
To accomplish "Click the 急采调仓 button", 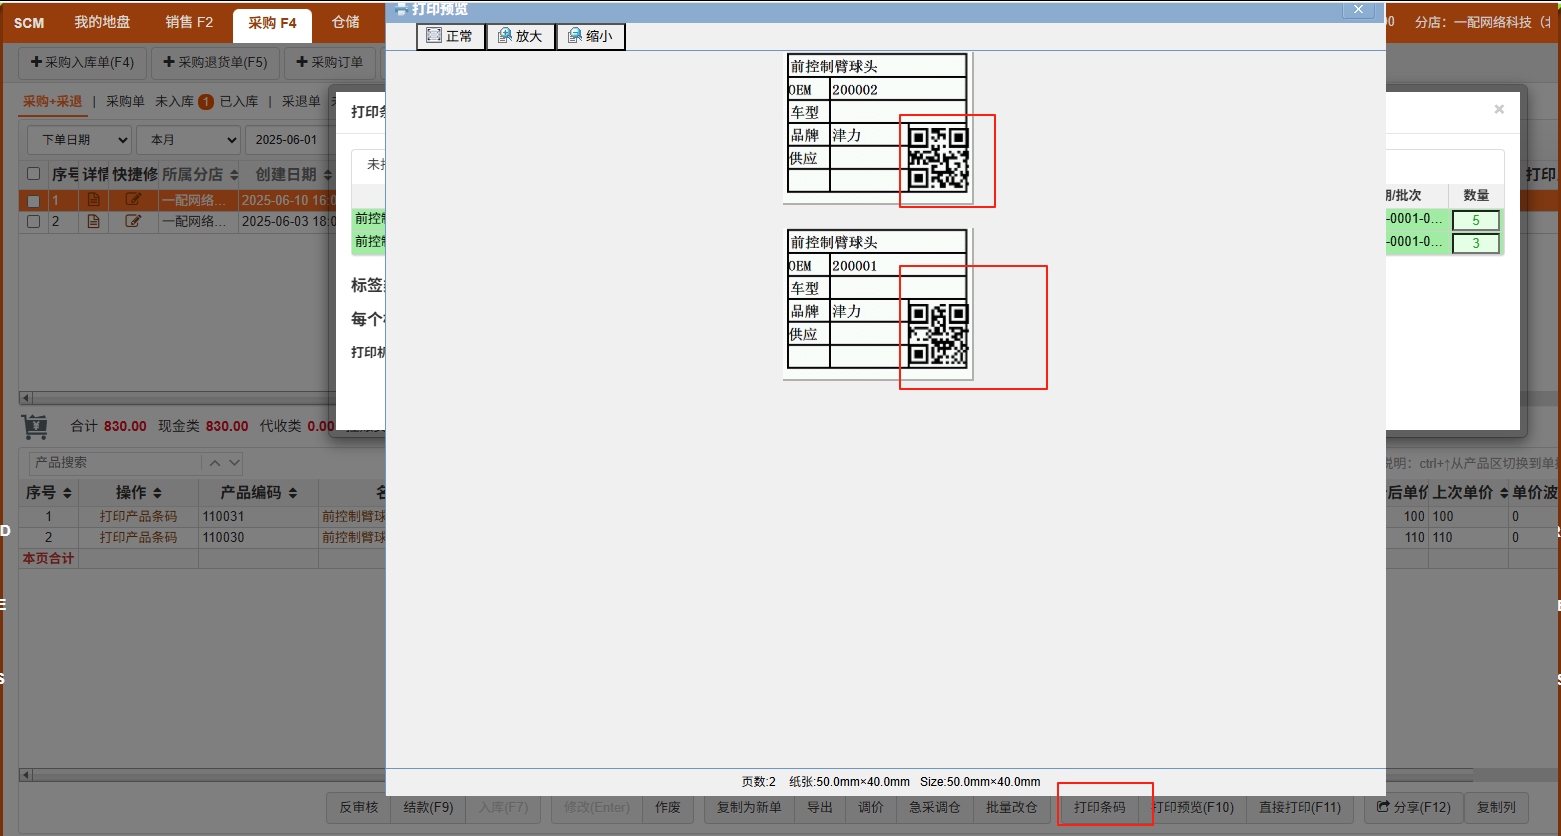I will tap(935, 807).
